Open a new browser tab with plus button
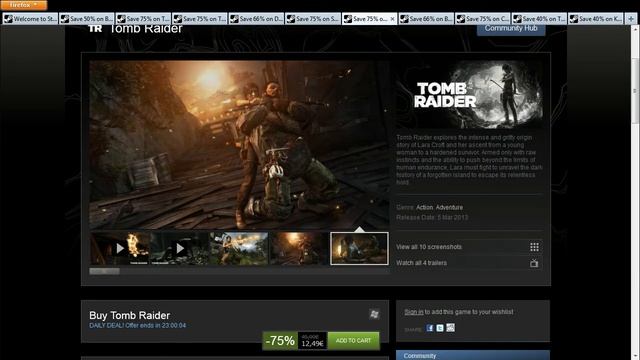Image resolution: width=640 pixels, height=360 pixels. pos(631,19)
